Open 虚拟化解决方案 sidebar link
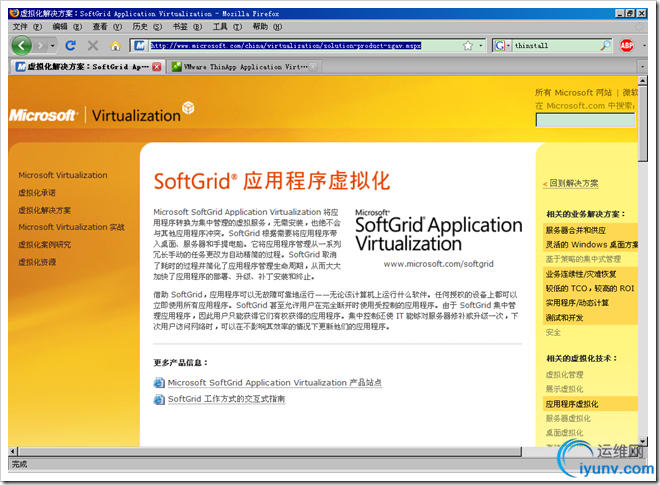 click(x=44, y=210)
